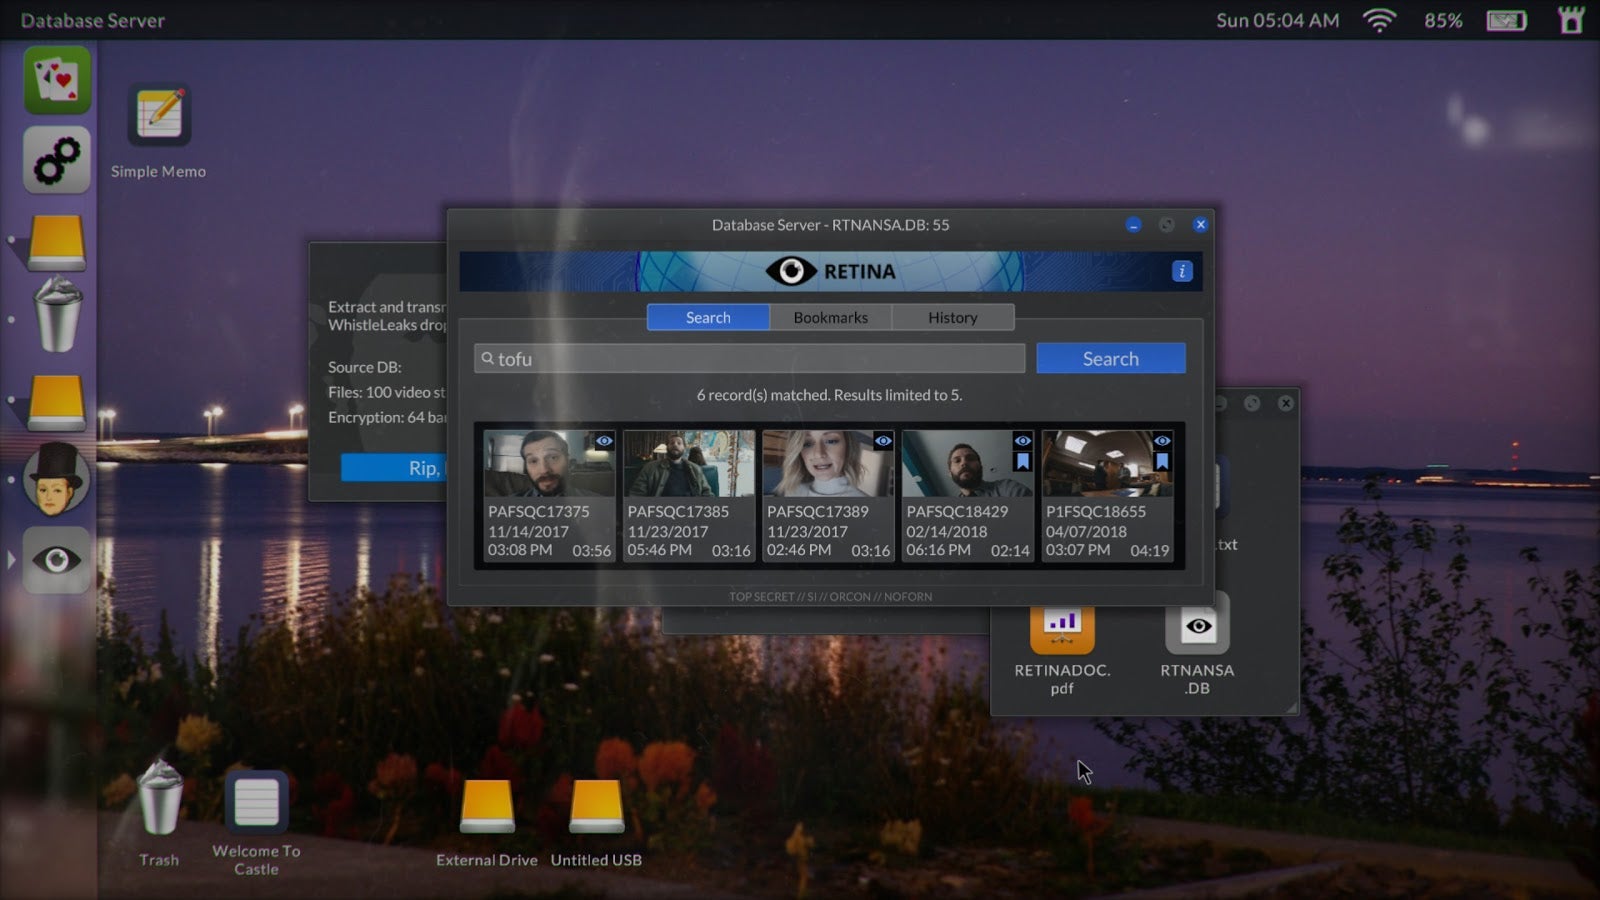Click the Rip button in background window

pyautogui.click(x=395, y=468)
